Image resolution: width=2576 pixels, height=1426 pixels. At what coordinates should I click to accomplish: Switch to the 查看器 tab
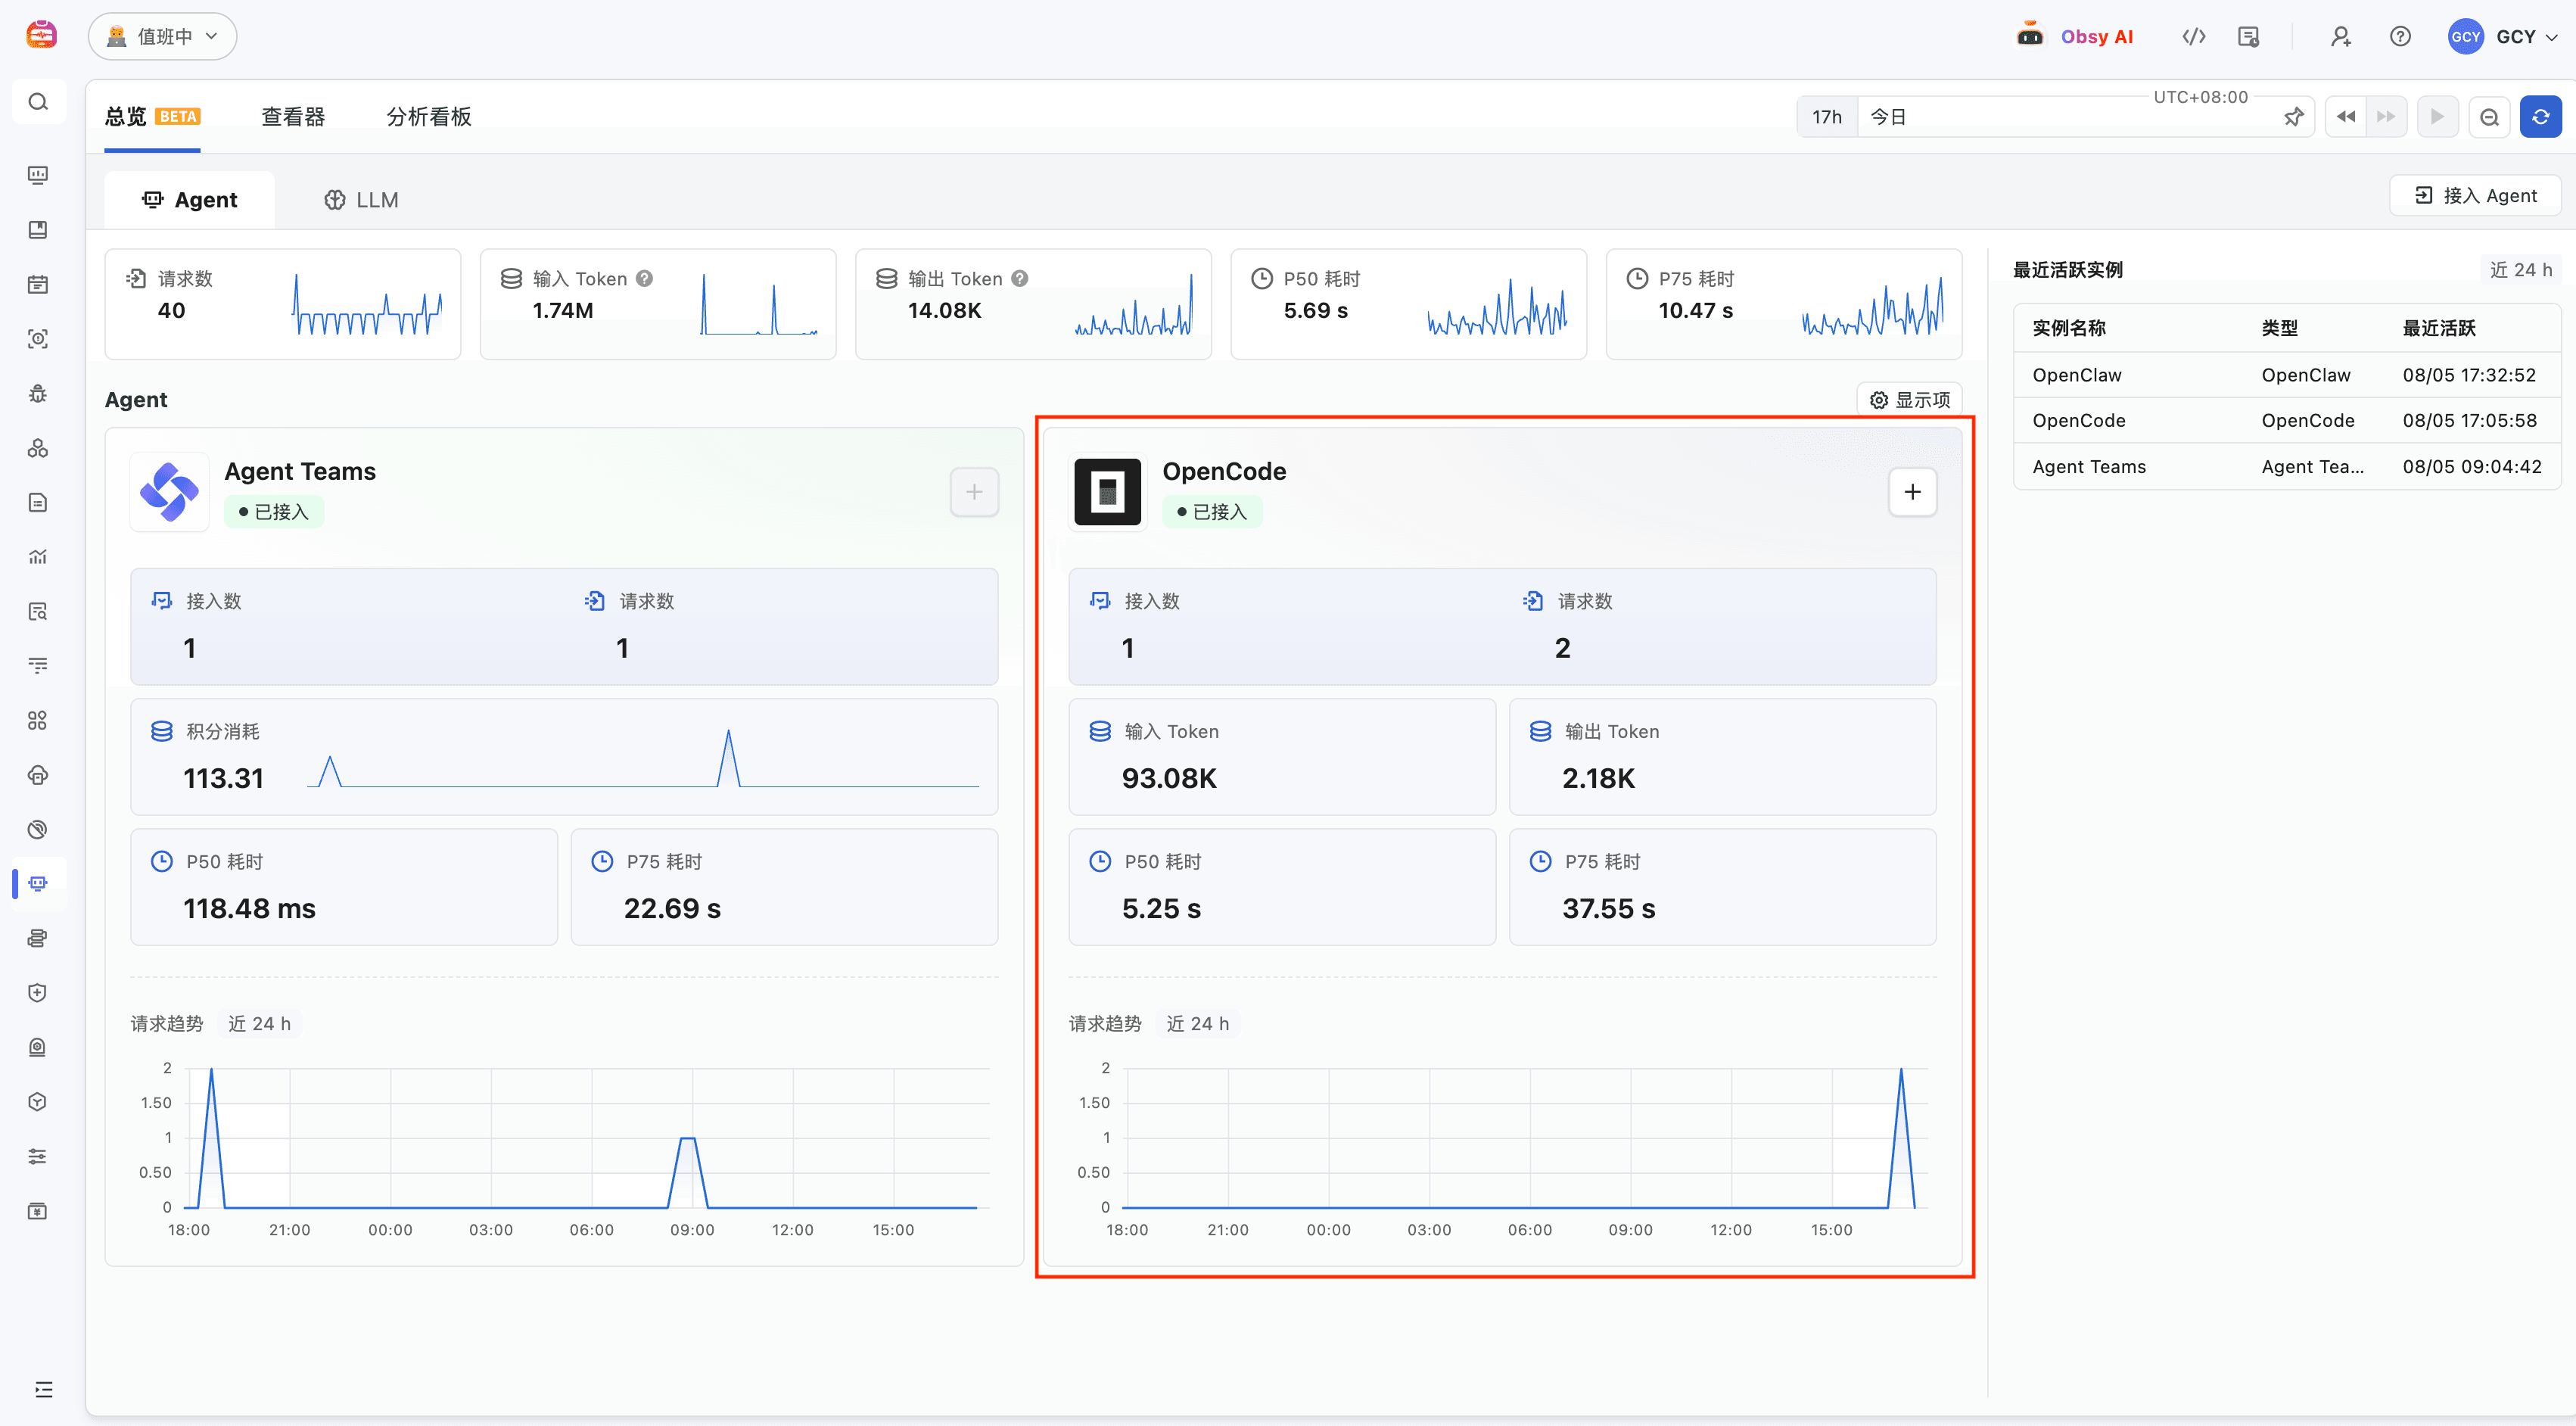(x=293, y=117)
